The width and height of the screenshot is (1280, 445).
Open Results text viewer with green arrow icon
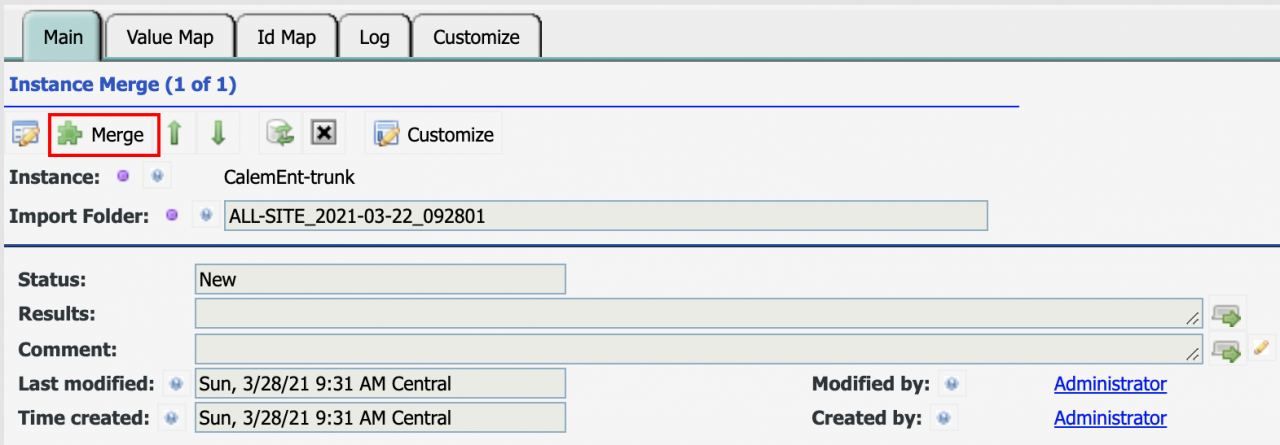click(1227, 315)
